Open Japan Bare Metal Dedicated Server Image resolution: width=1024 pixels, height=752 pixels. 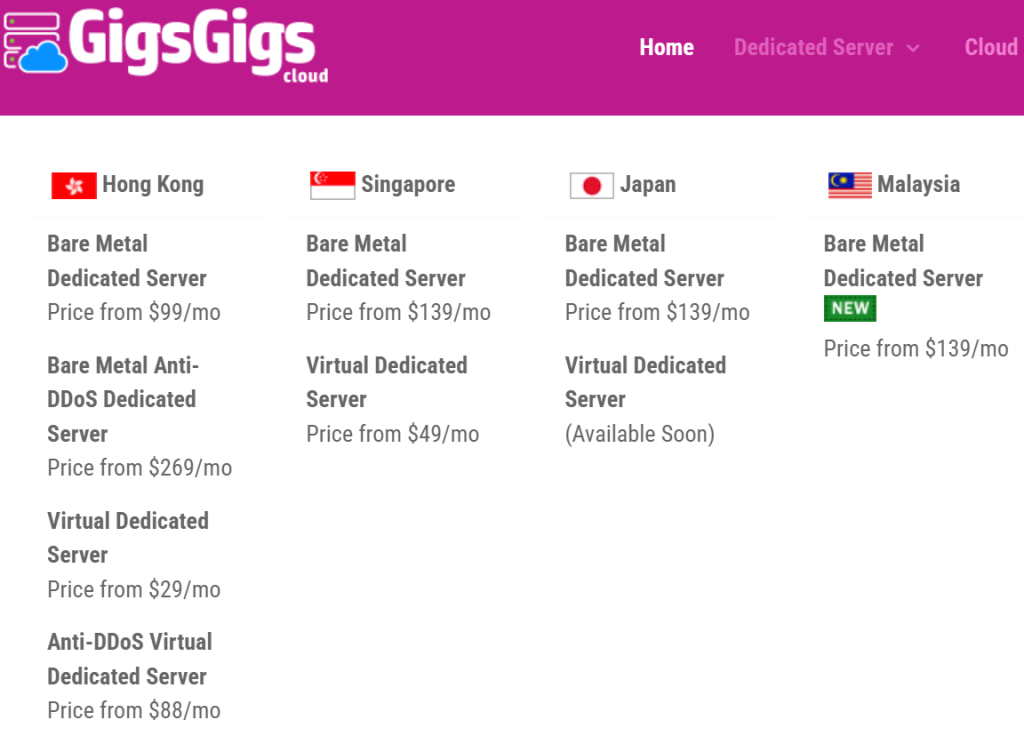[x=644, y=261]
